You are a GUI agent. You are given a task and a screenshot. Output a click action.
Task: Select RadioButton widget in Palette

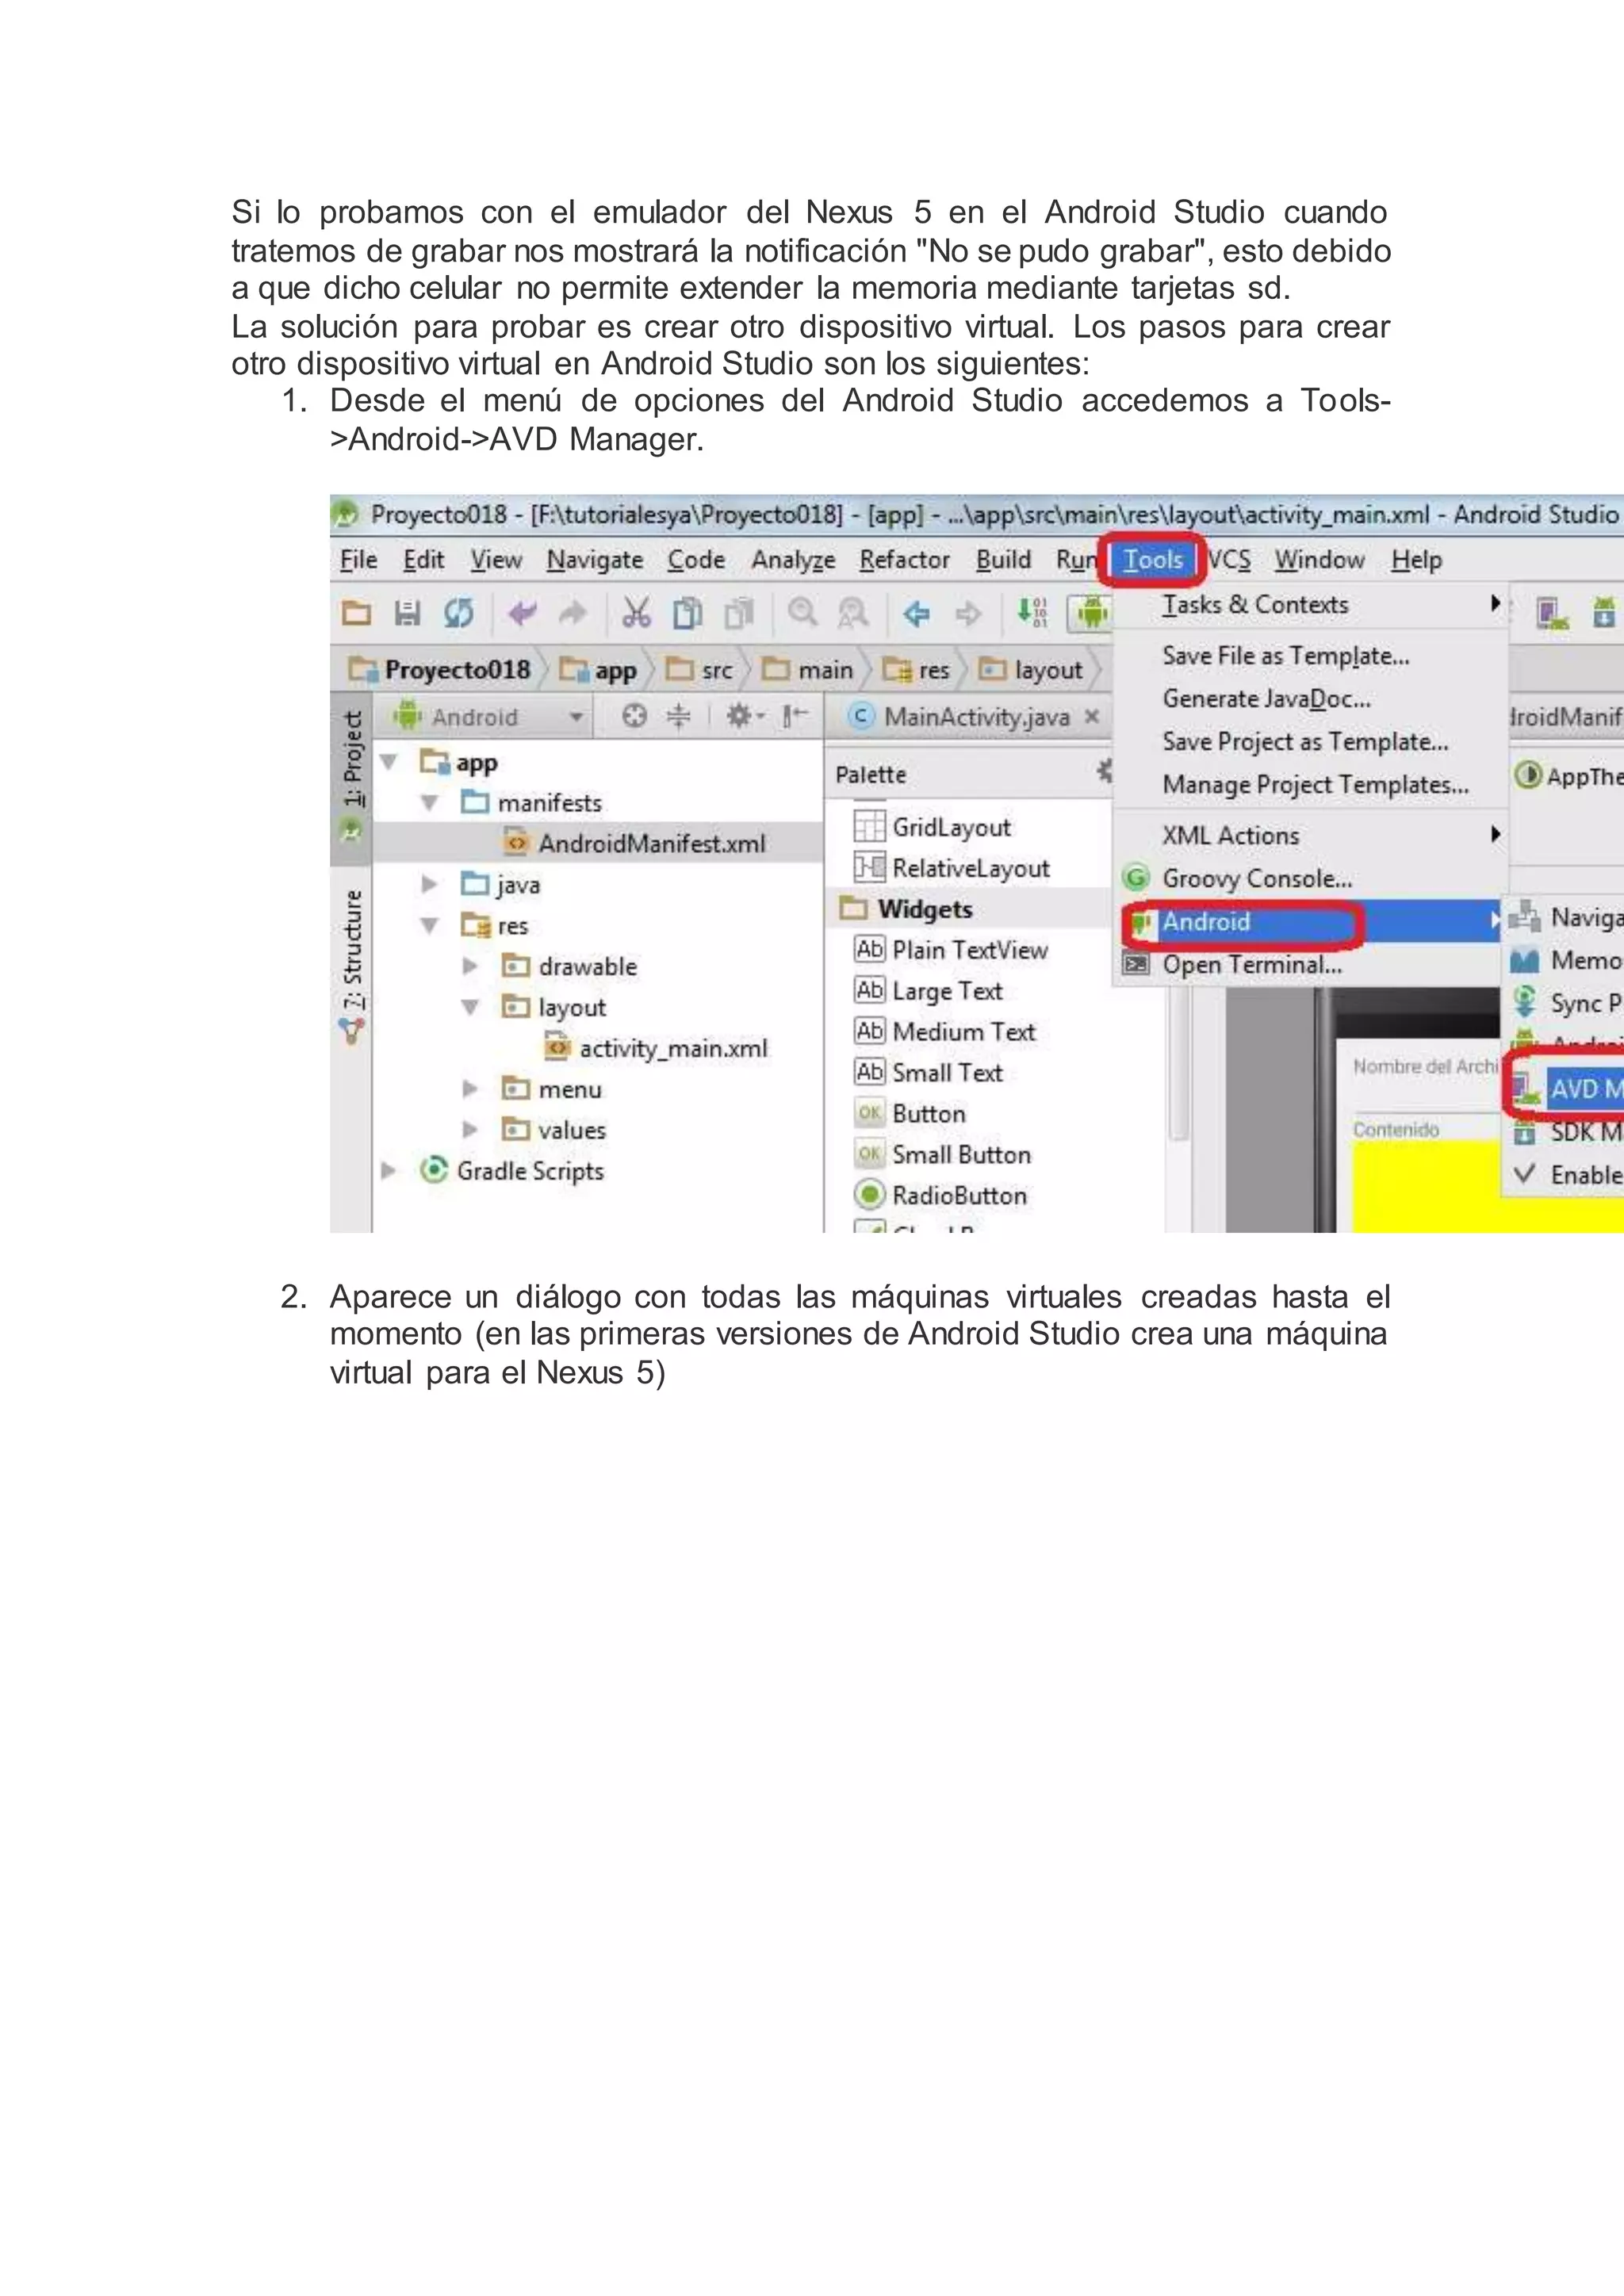point(942,1194)
